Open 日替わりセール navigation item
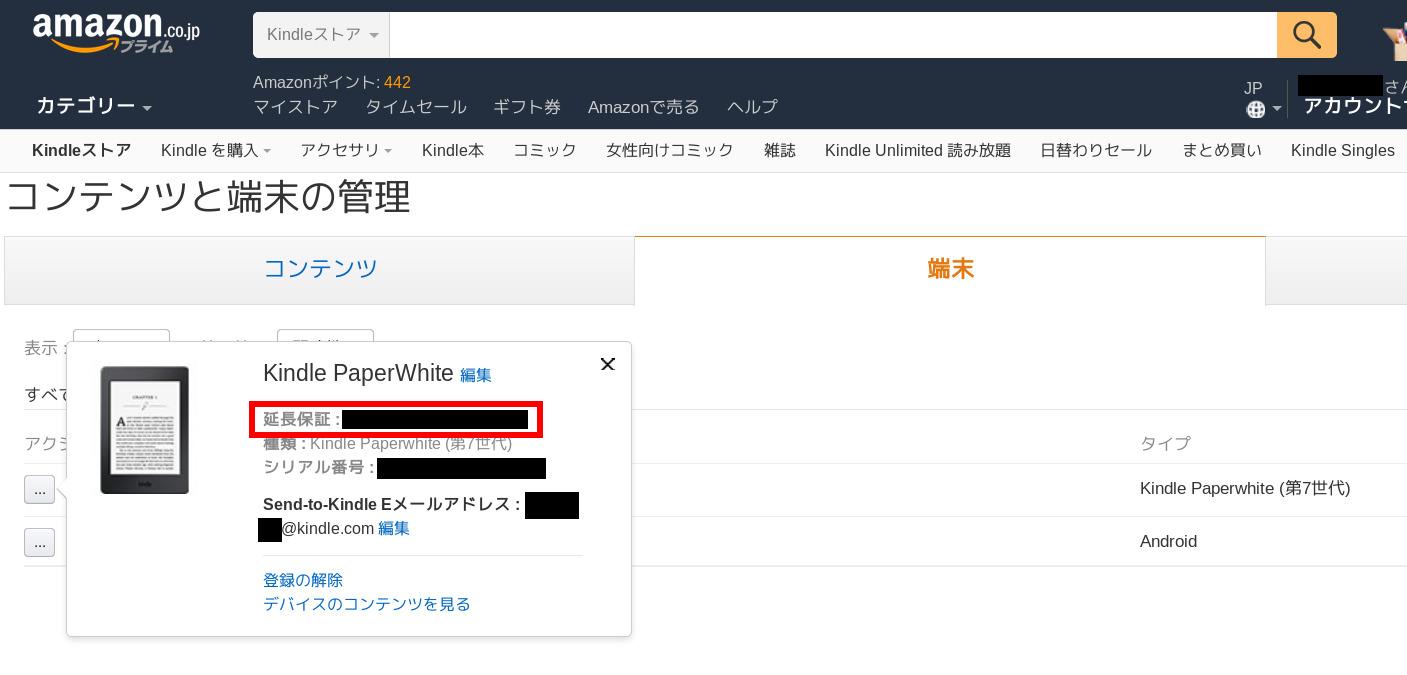1407x675 pixels. (1096, 150)
